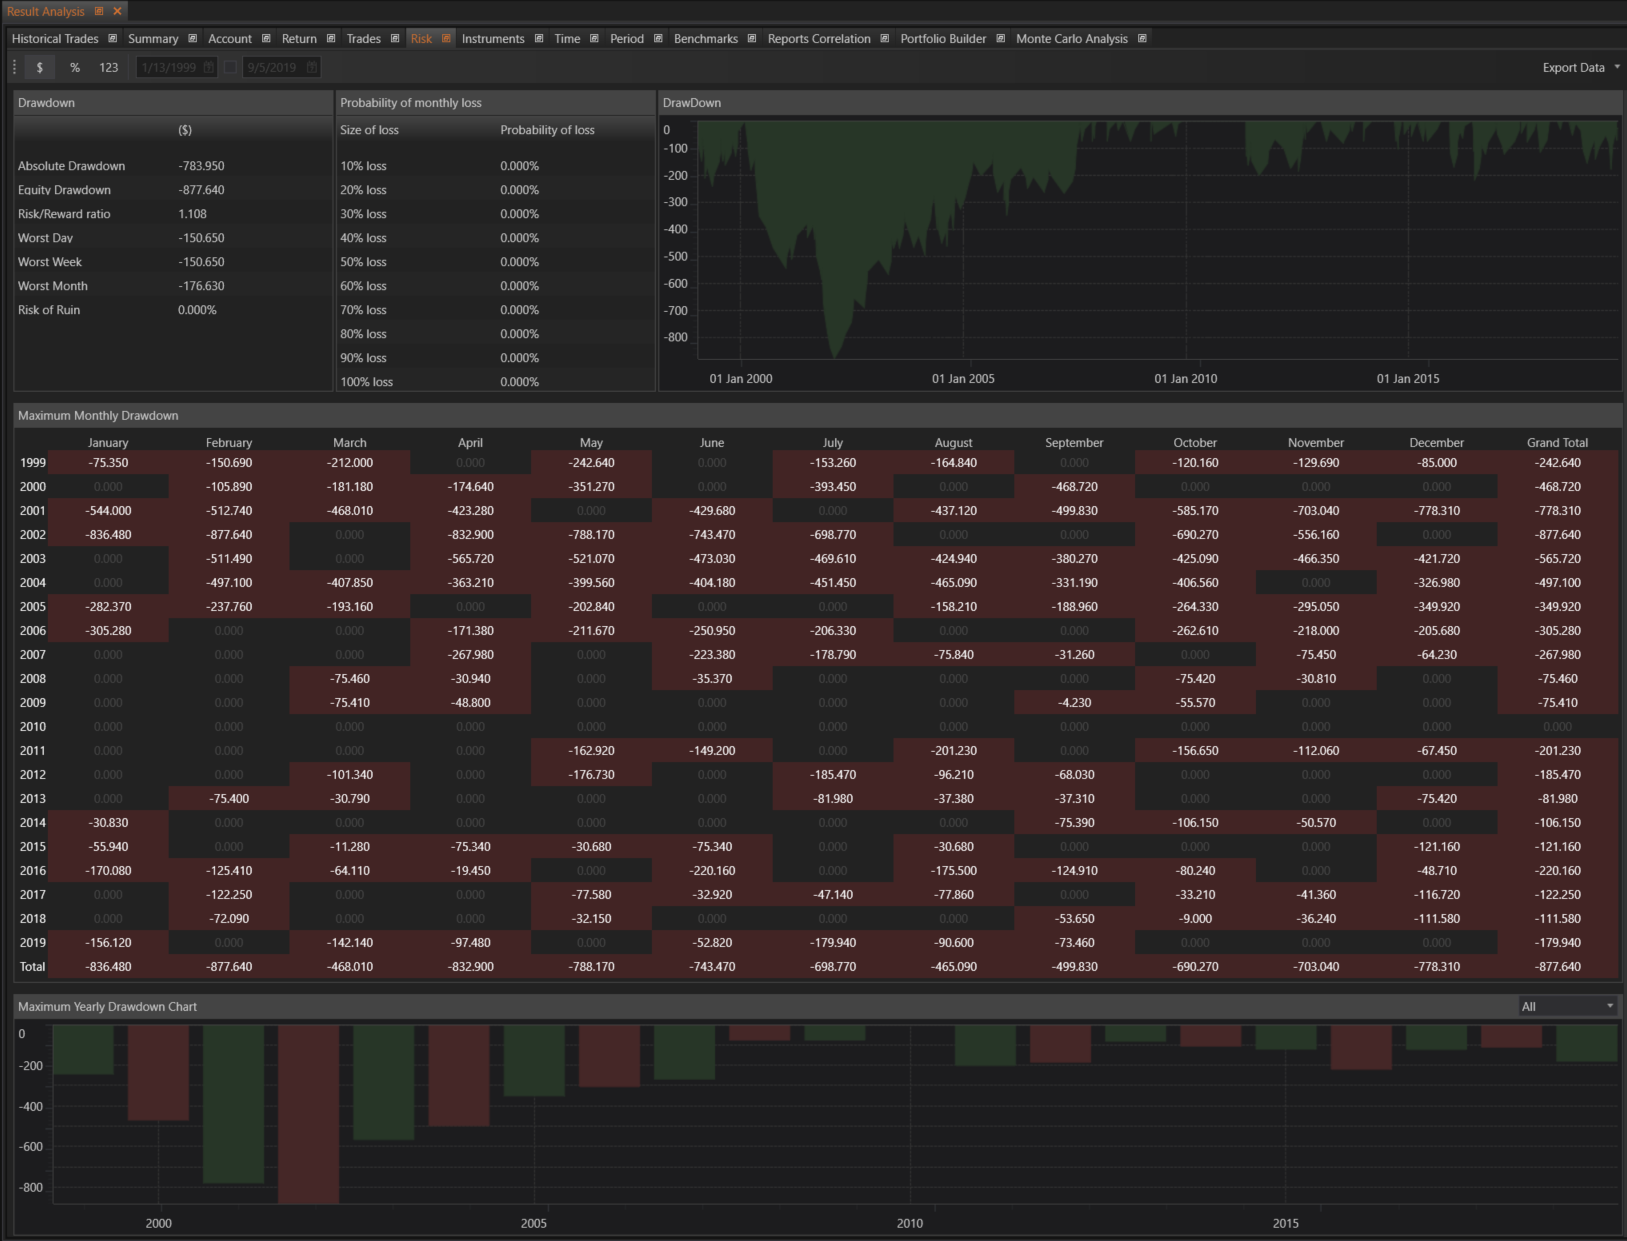Open the Portfolio Builder tab

click(x=942, y=39)
